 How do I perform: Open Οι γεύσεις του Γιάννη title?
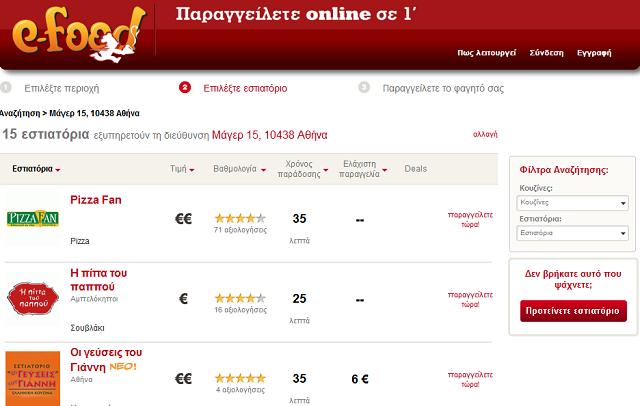pos(106,359)
